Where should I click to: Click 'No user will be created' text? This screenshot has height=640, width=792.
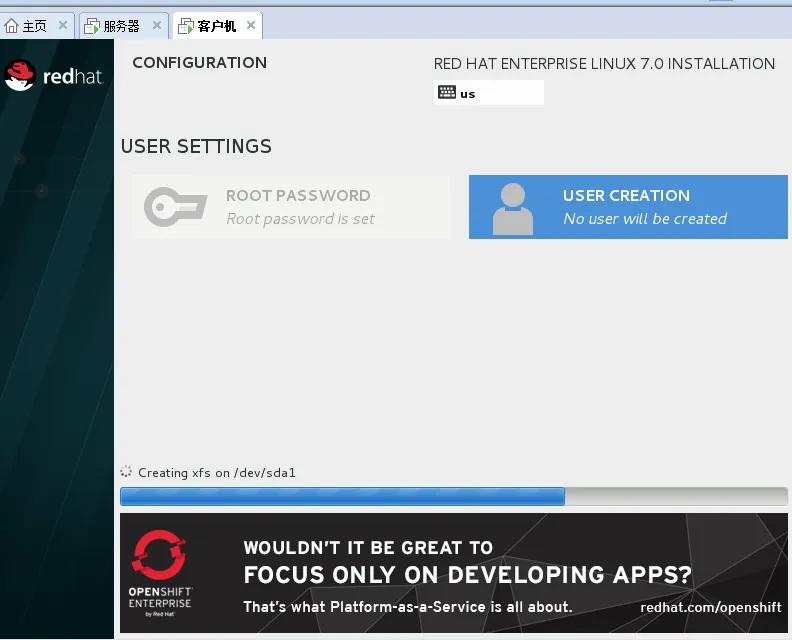[x=645, y=219]
